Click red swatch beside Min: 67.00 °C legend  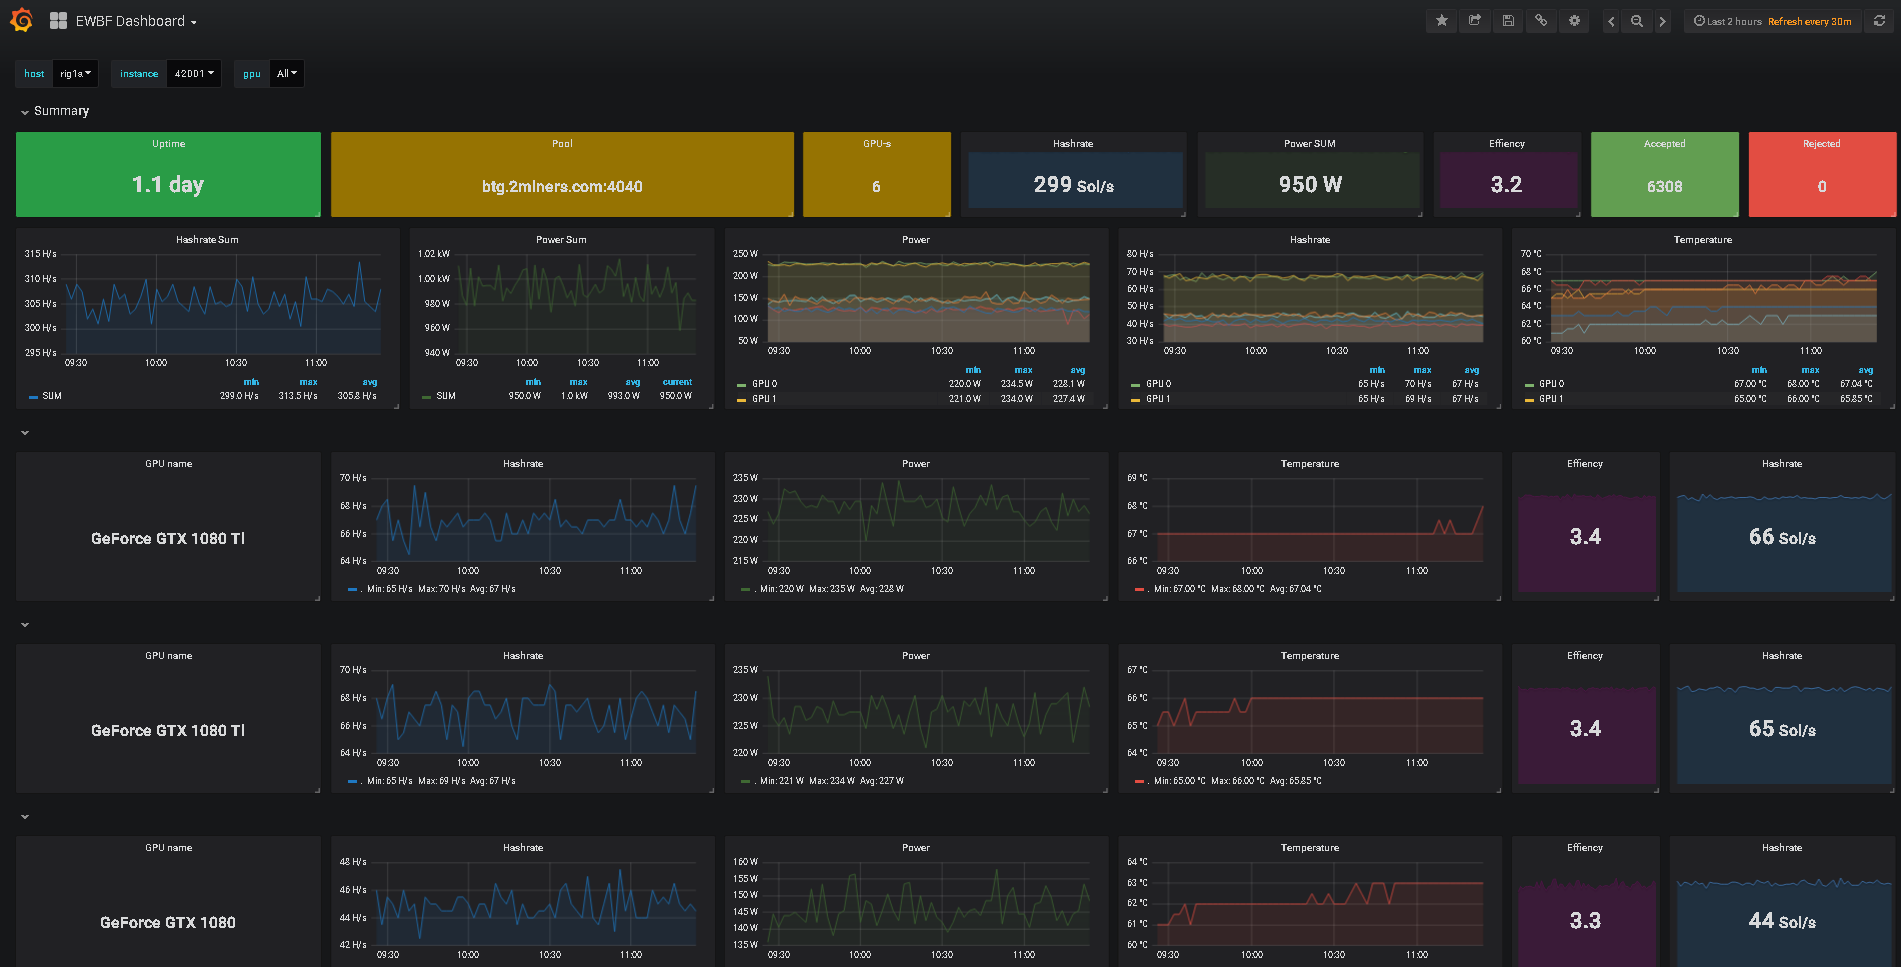click(x=1140, y=590)
